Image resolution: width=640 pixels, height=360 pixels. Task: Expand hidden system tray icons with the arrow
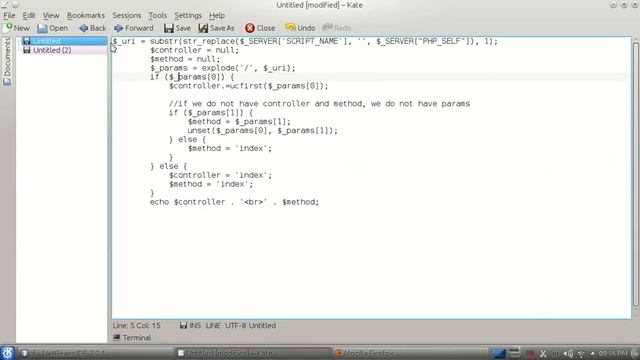(592, 353)
